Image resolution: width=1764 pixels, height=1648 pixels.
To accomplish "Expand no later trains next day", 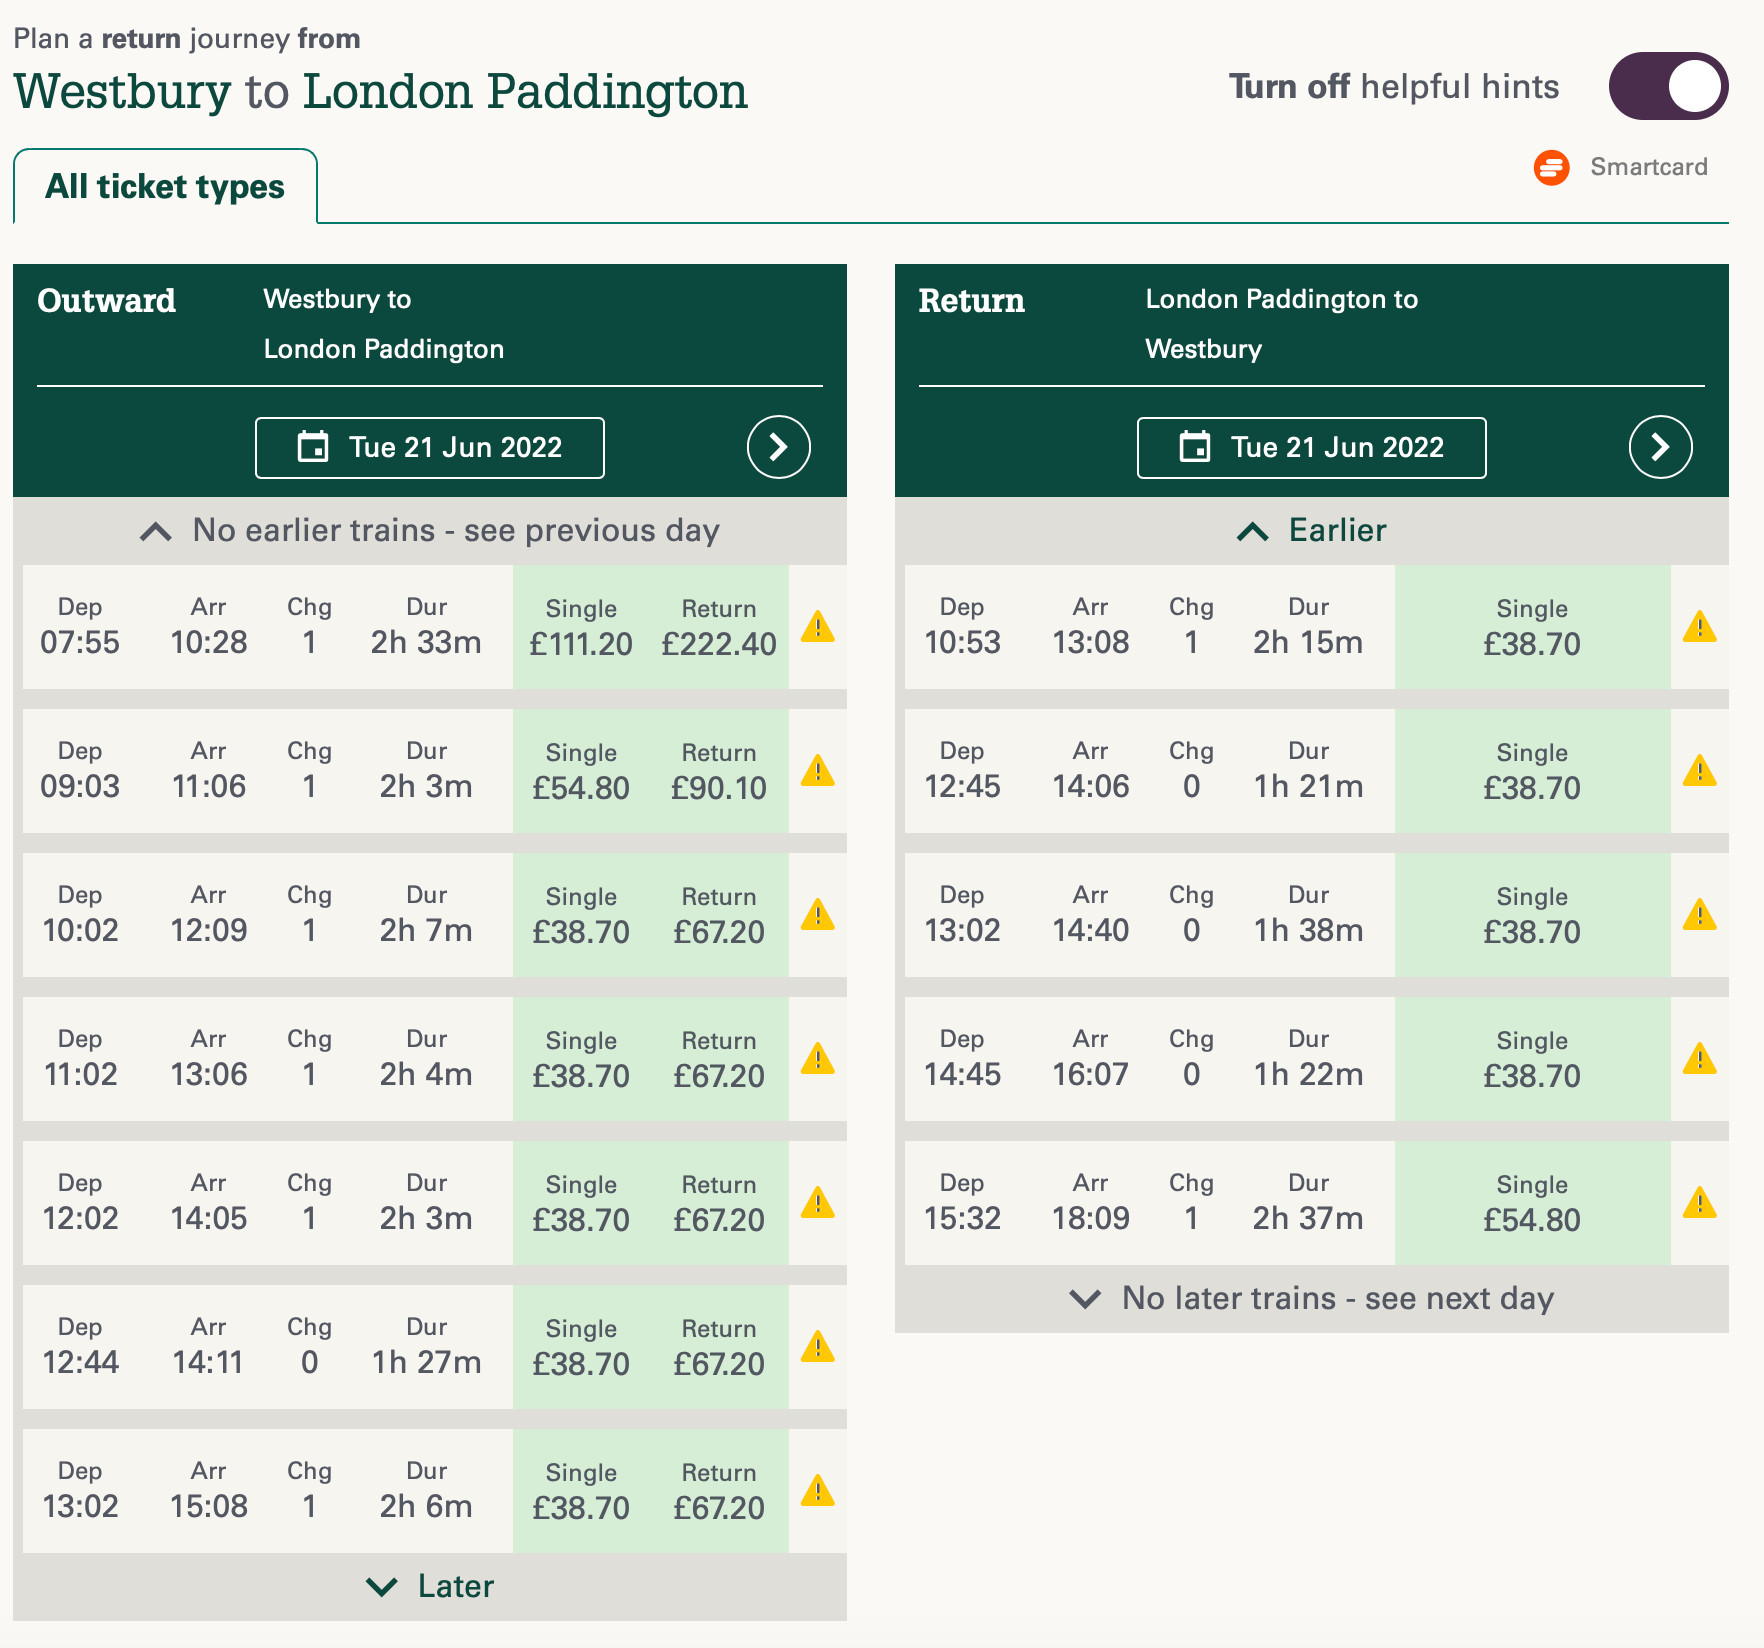I will (1311, 1298).
